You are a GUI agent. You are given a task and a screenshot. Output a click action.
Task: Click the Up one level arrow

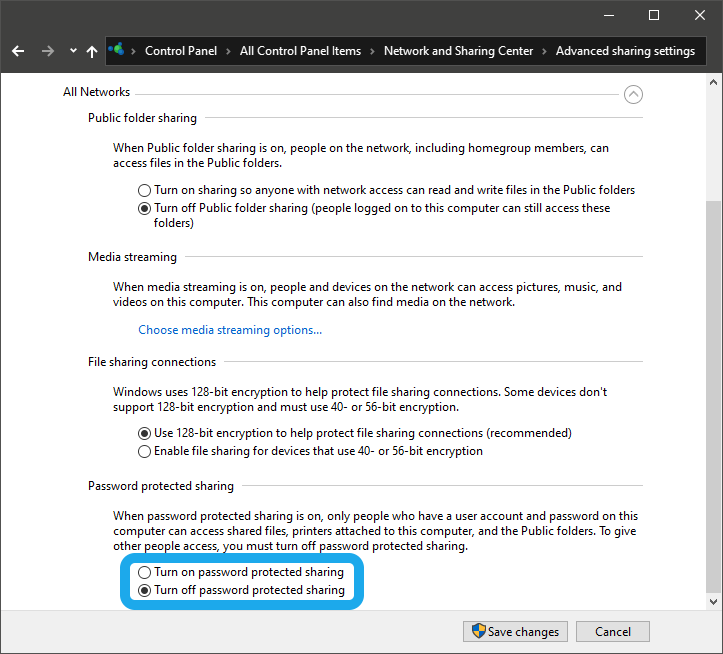tap(92, 51)
